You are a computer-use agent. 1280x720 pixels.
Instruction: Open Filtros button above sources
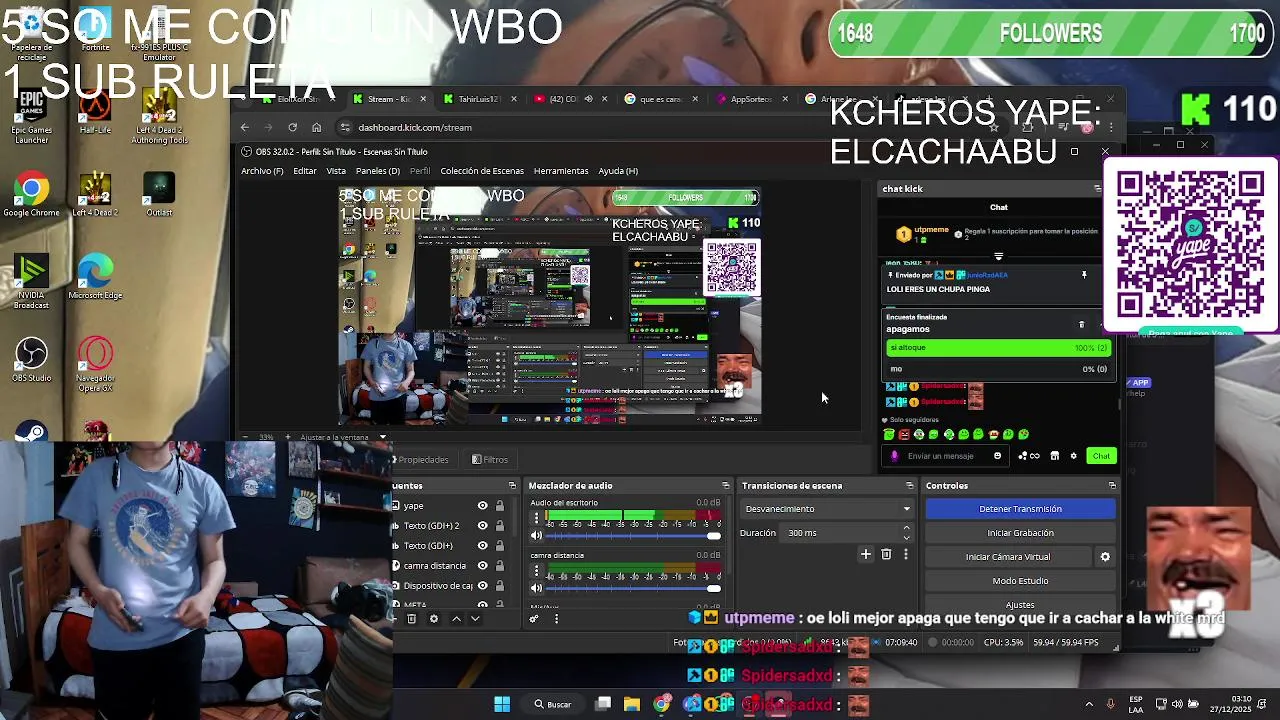pyautogui.click(x=490, y=460)
